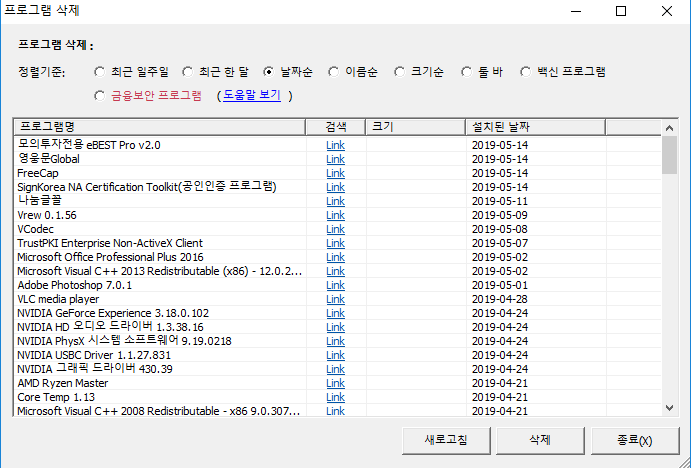Click the 설치된 날짜 column header
This screenshot has height=468, width=691.
[535, 127]
